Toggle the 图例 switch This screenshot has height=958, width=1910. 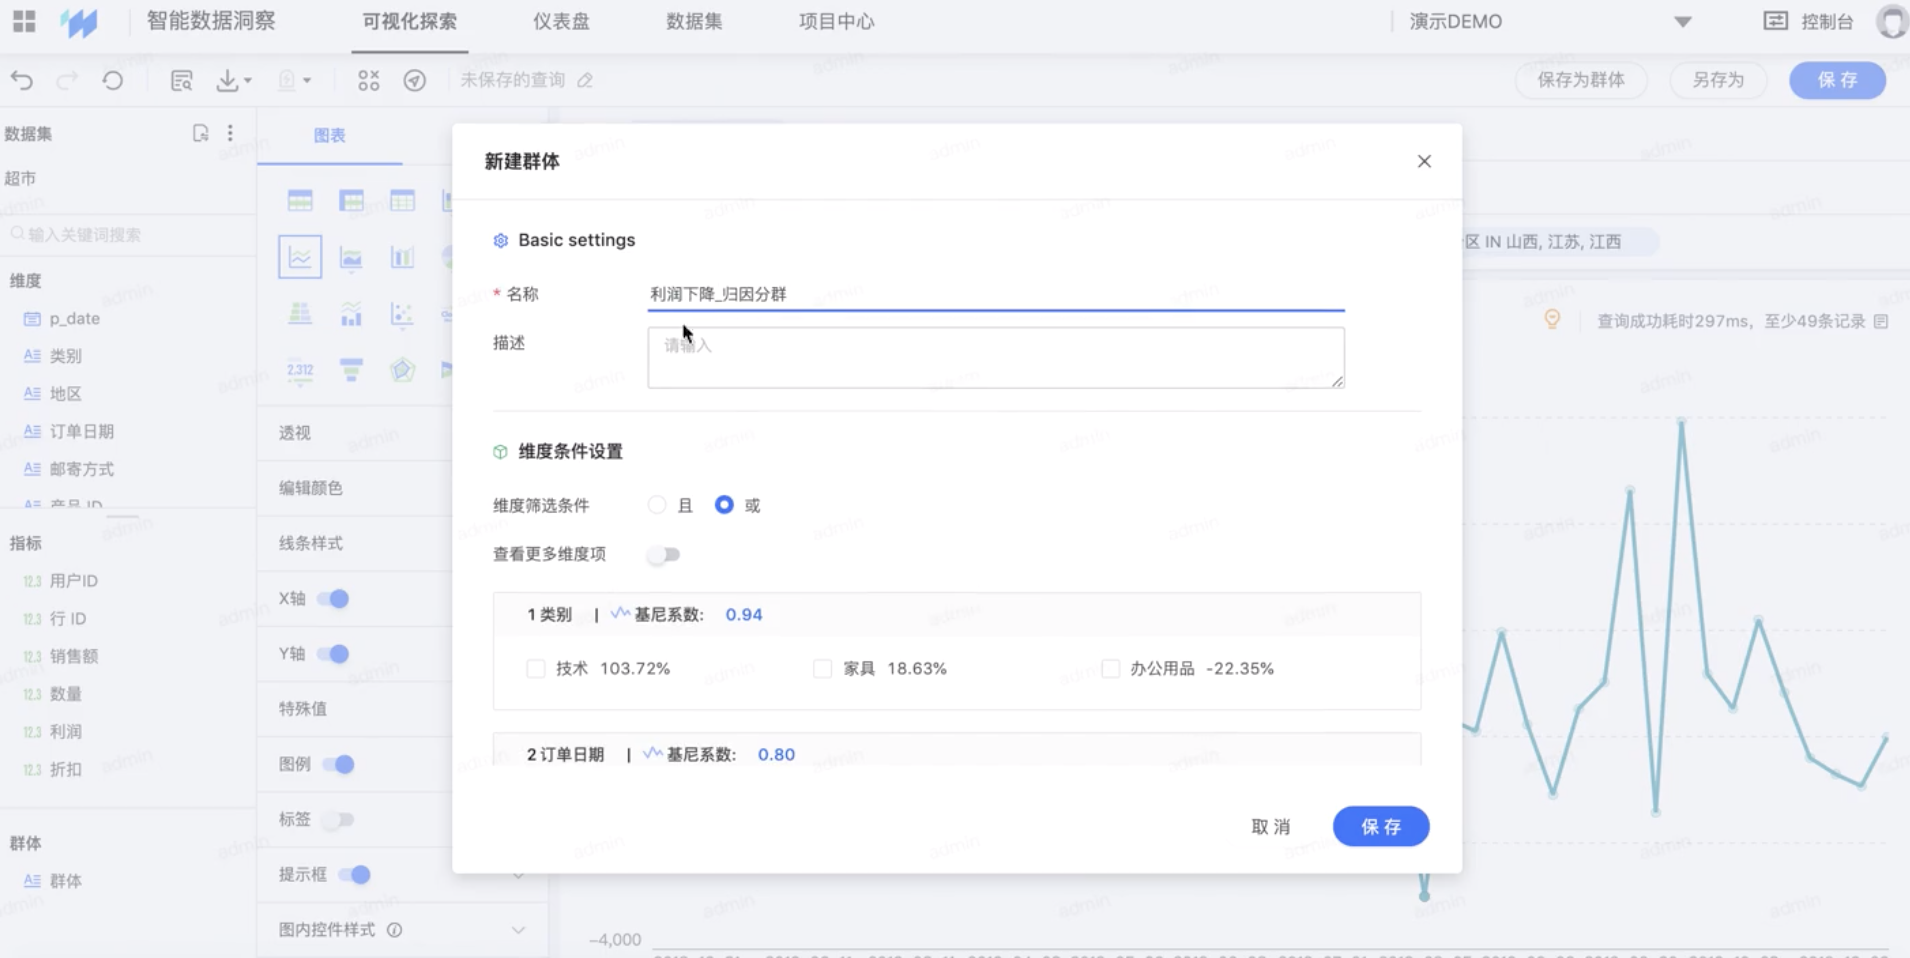pyautogui.click(x=338, y=765)
